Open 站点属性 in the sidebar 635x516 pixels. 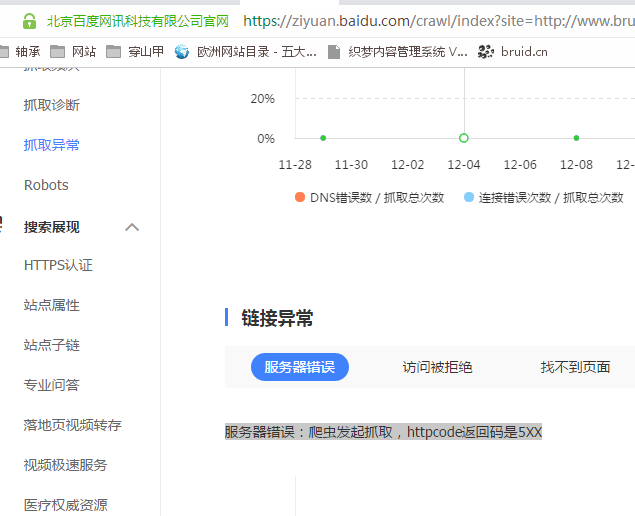[x=51, y=305]
